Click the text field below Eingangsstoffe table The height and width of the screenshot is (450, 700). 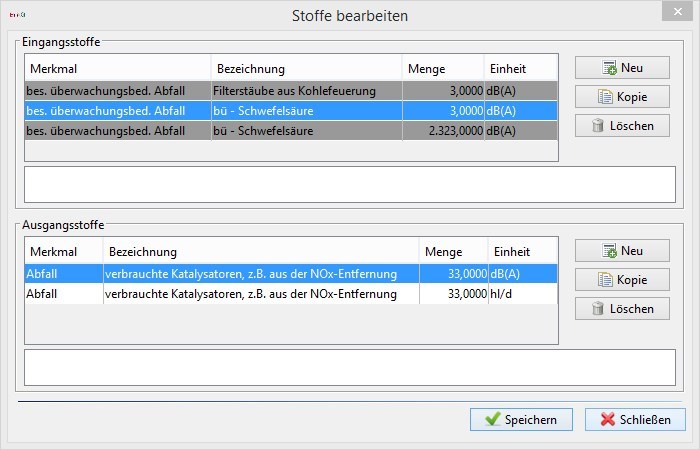pos(349,184)
